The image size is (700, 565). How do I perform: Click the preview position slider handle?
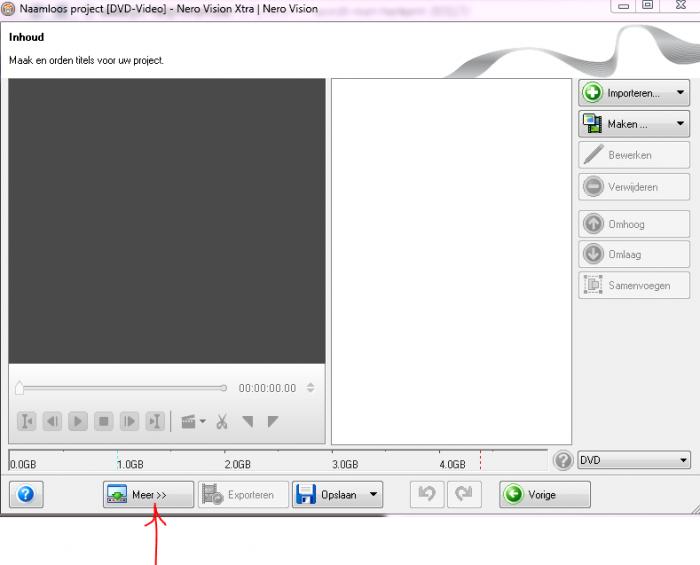tap(19, 388)
